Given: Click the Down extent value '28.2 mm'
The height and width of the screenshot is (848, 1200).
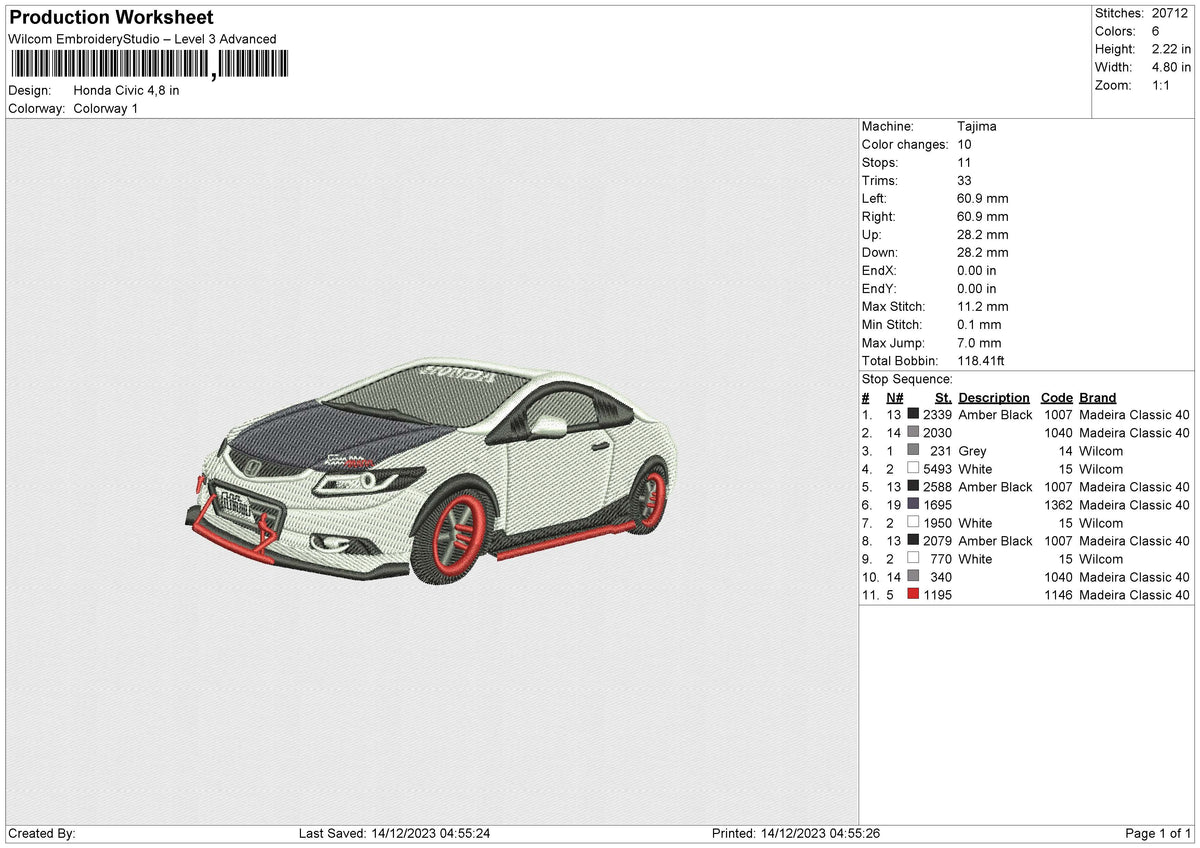Looking at the screenshot, I should pyautogui.click(x=983, y=252).
